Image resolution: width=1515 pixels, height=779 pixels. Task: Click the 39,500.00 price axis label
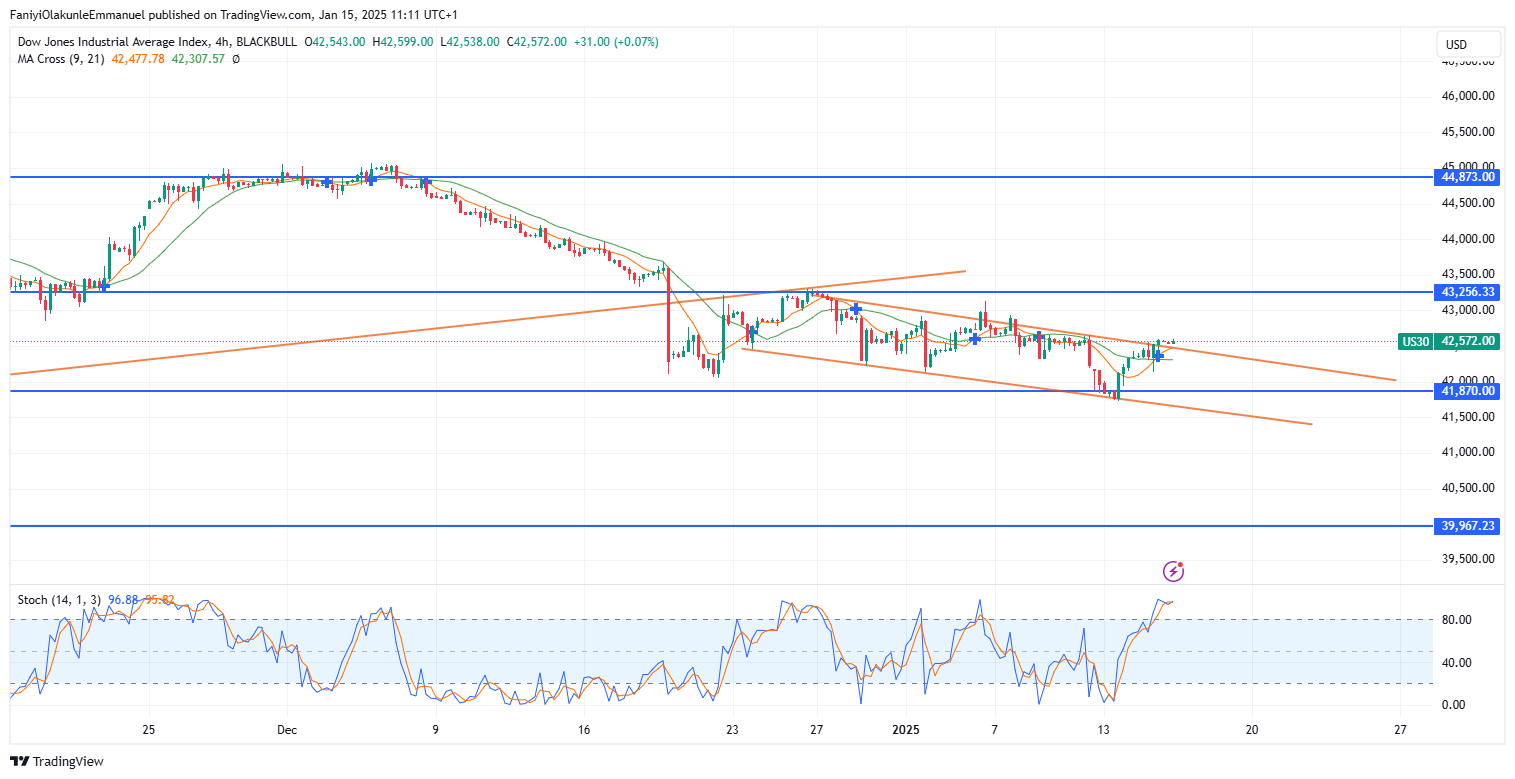coord(1468,559)
